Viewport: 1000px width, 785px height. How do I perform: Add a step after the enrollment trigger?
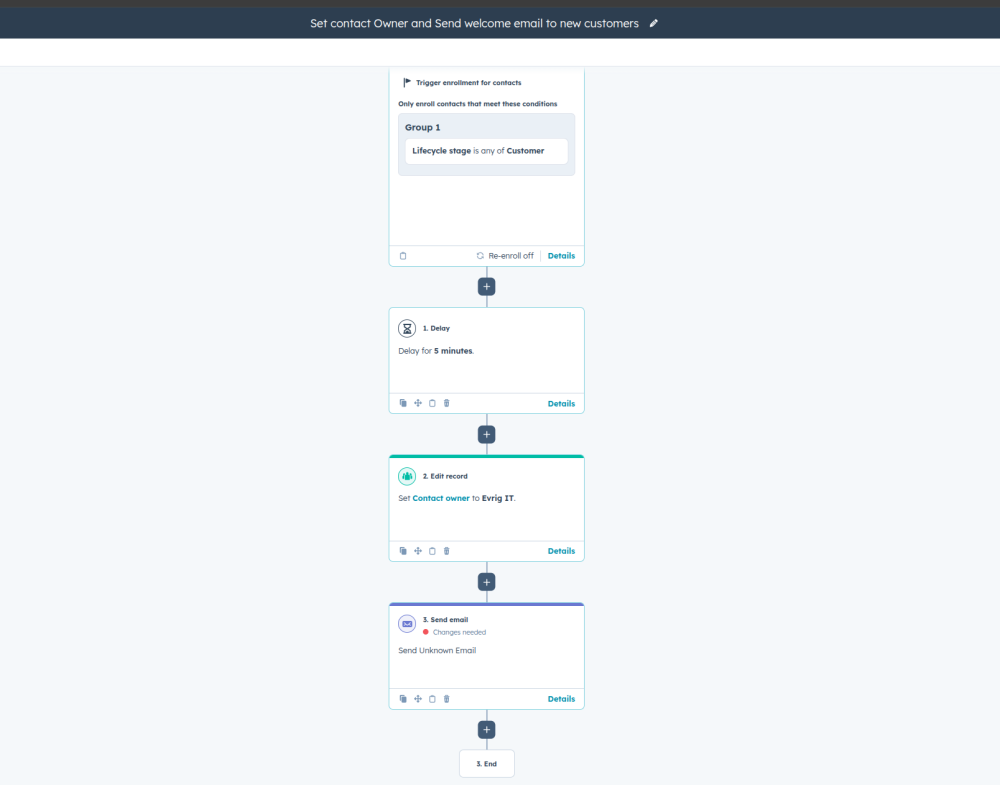click(x=487, y=287)
